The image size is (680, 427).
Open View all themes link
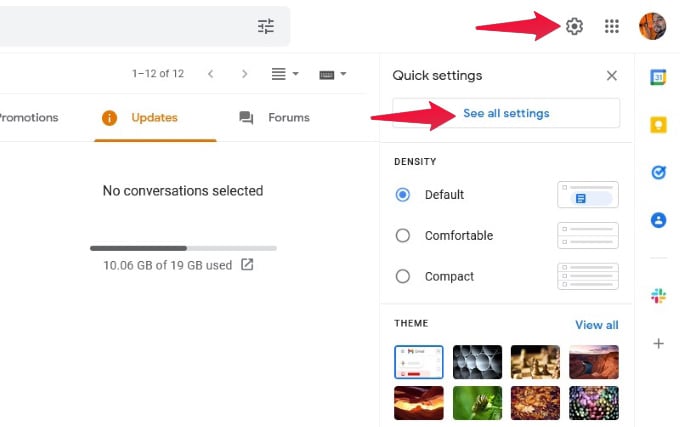point(597,325)
